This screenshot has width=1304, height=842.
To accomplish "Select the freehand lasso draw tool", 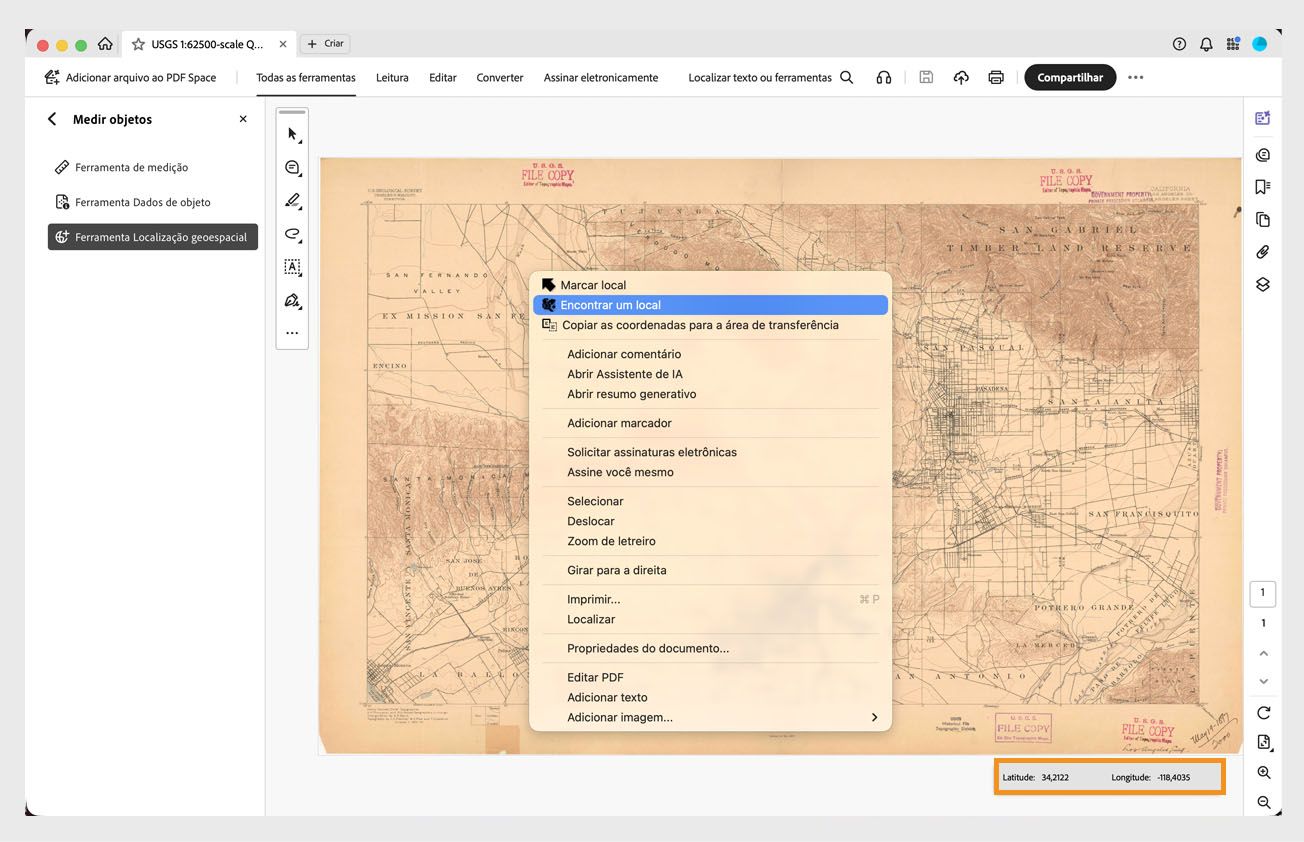I will coord(292,234).
